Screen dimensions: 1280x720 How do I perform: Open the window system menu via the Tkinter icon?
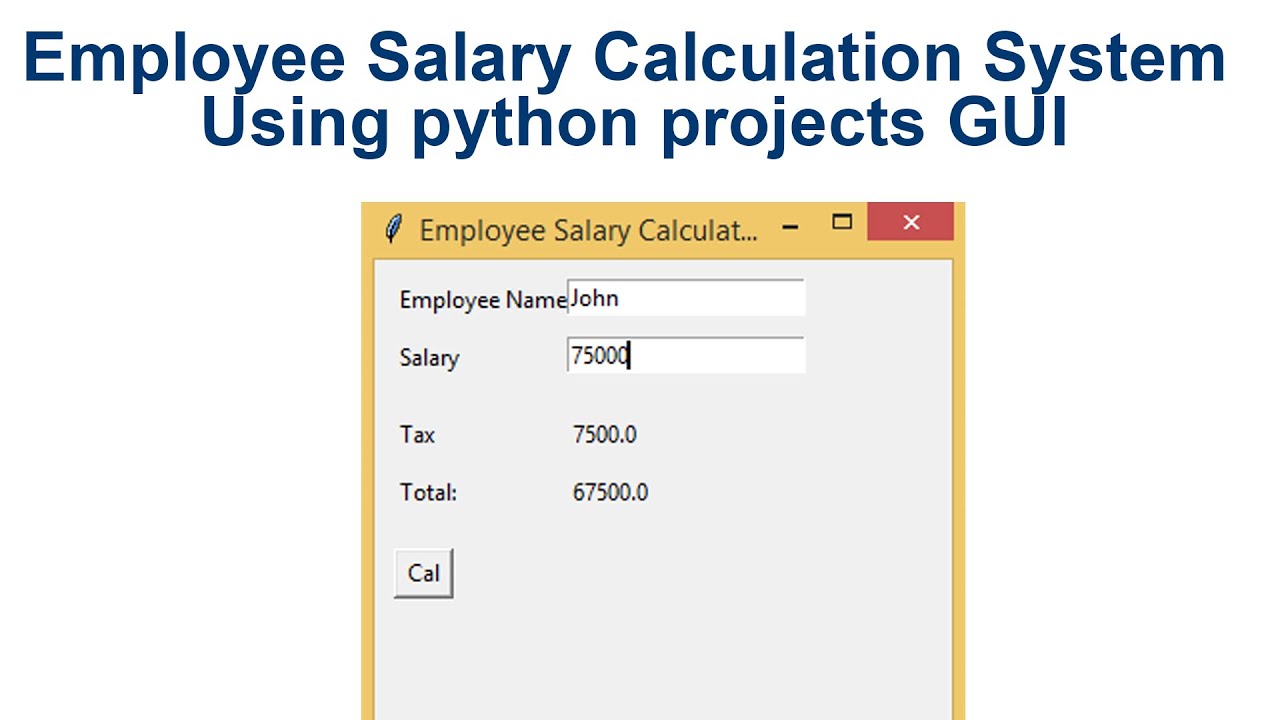coord(395,228)
